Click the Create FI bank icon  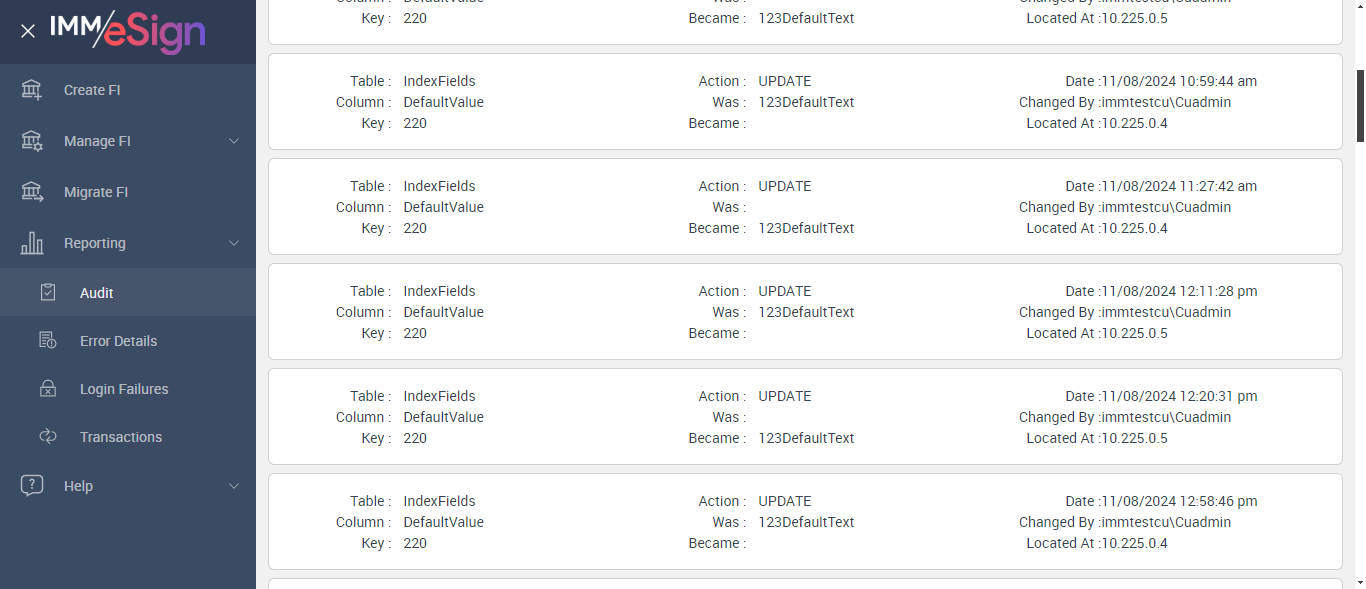tap(32, 90)
